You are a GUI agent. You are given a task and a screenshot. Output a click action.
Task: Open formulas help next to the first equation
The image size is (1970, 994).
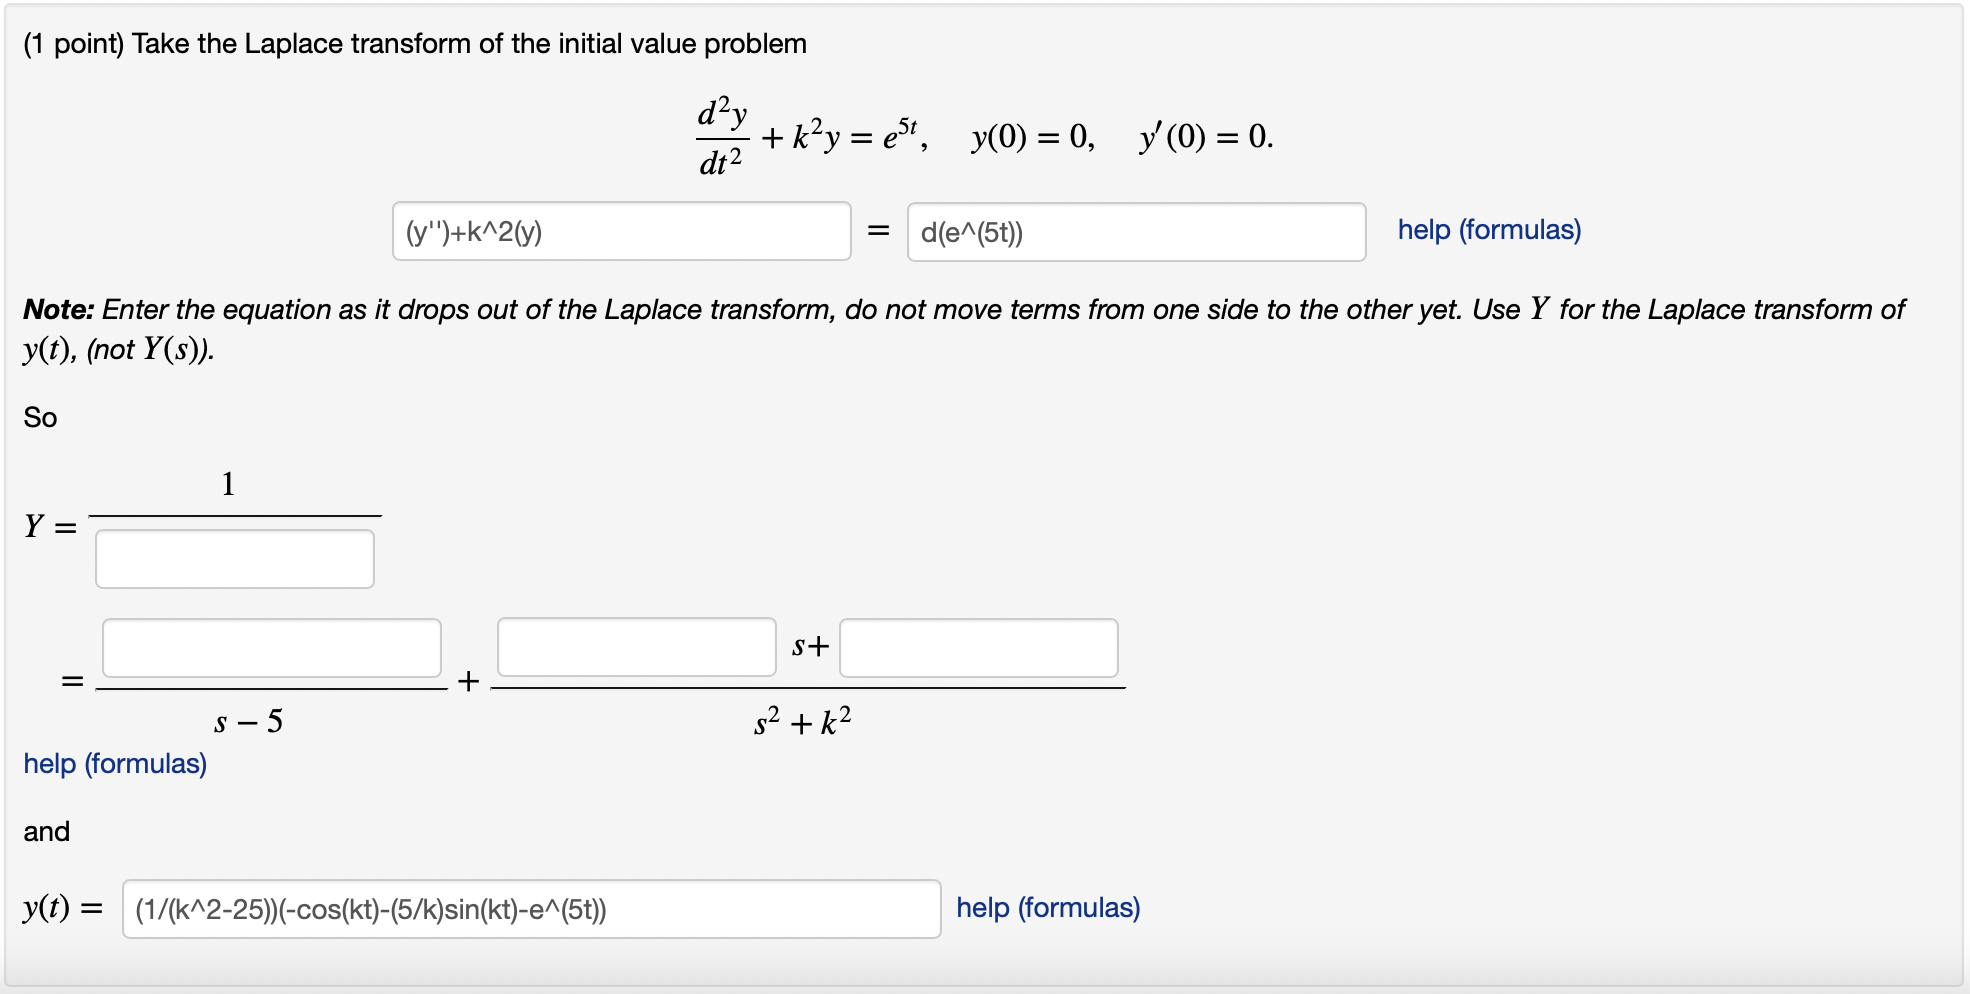tap(1487, 230)
